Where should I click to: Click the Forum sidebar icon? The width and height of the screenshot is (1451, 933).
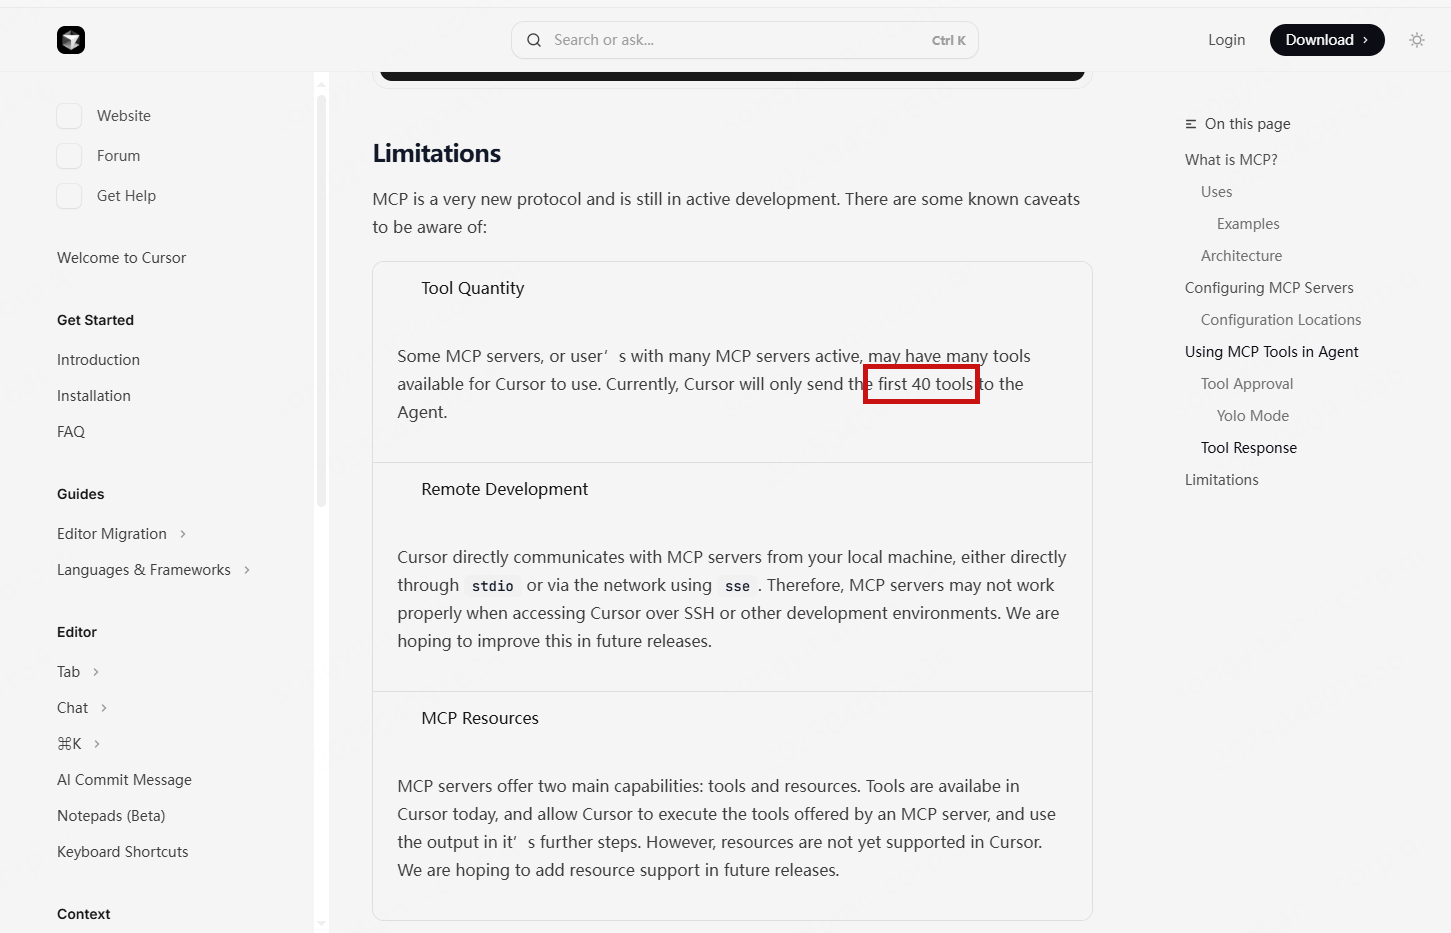[69, 156]
